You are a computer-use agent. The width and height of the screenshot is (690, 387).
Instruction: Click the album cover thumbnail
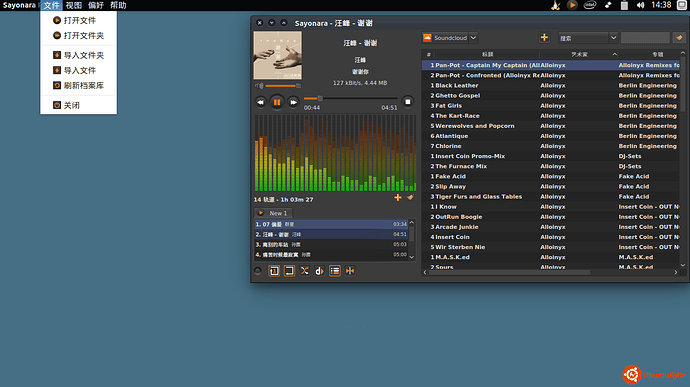(x=278, y=55)
